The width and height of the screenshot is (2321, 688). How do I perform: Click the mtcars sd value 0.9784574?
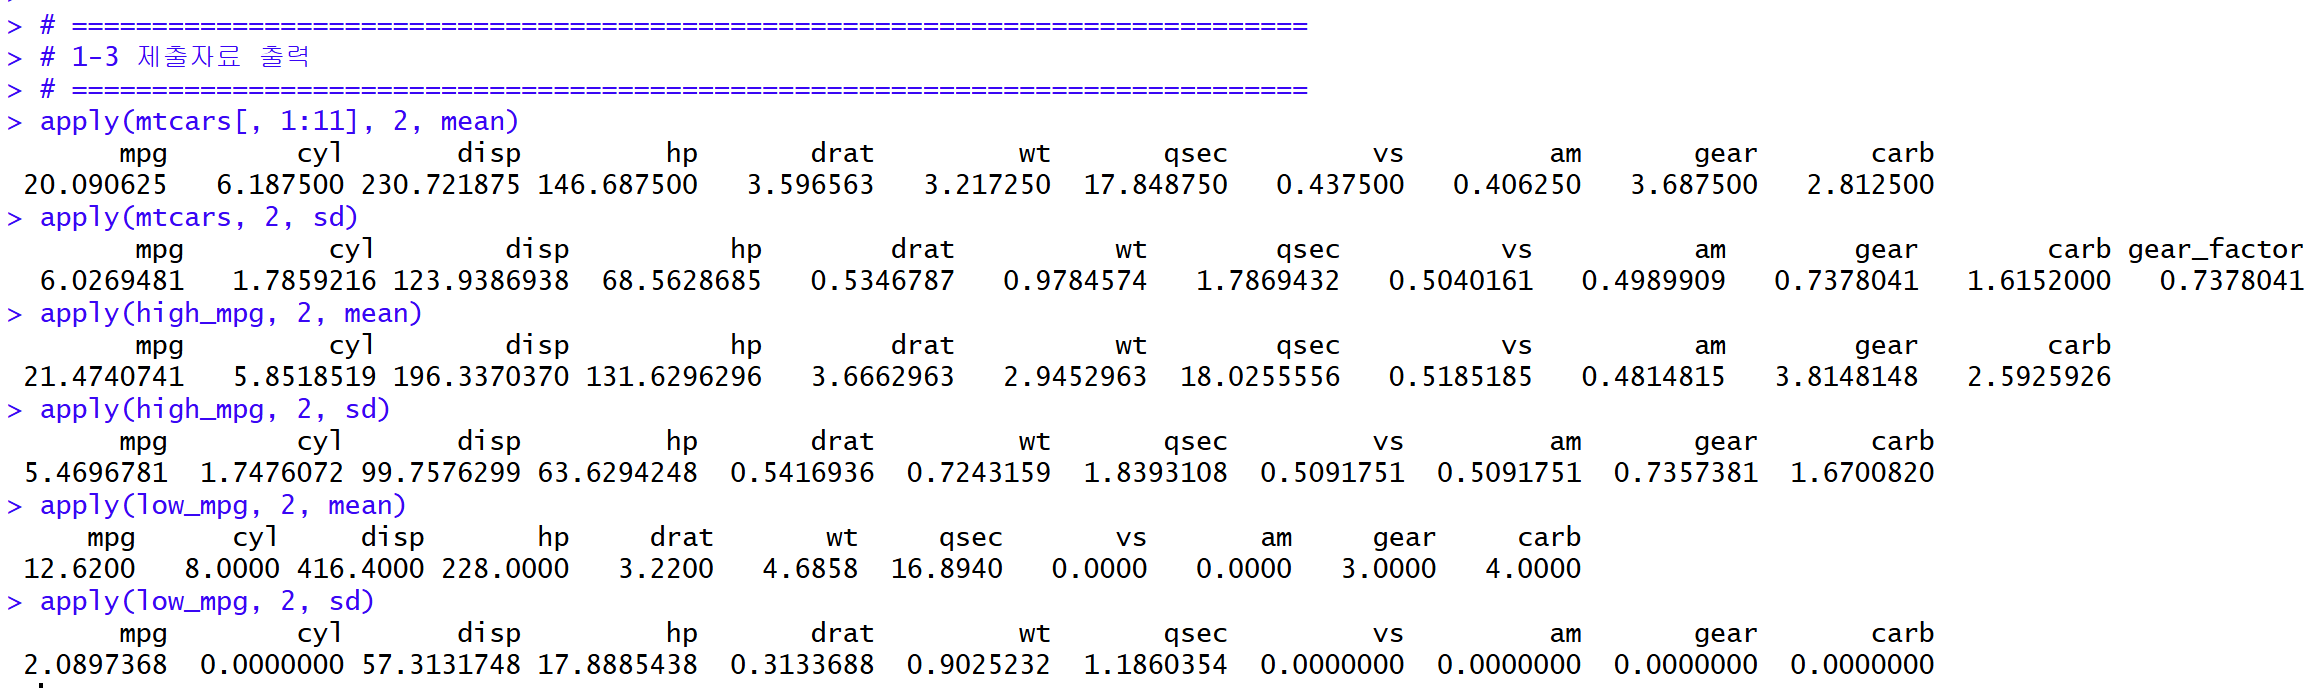point(1076,281)
